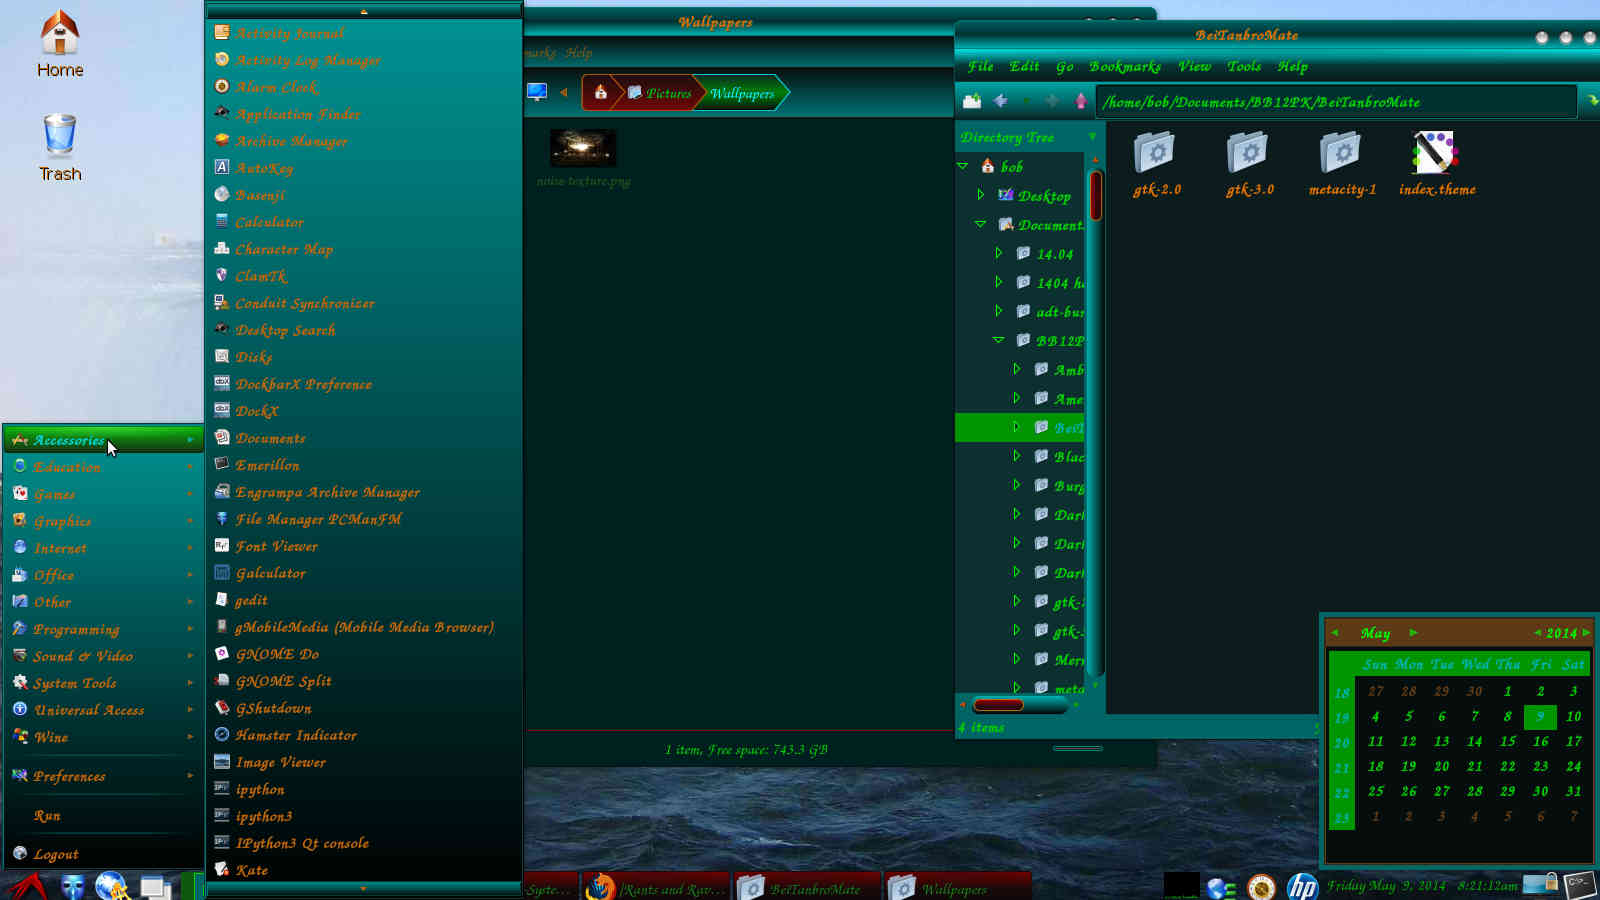Open the Home desktop icon
The image size is (1600, 900).
60,44
